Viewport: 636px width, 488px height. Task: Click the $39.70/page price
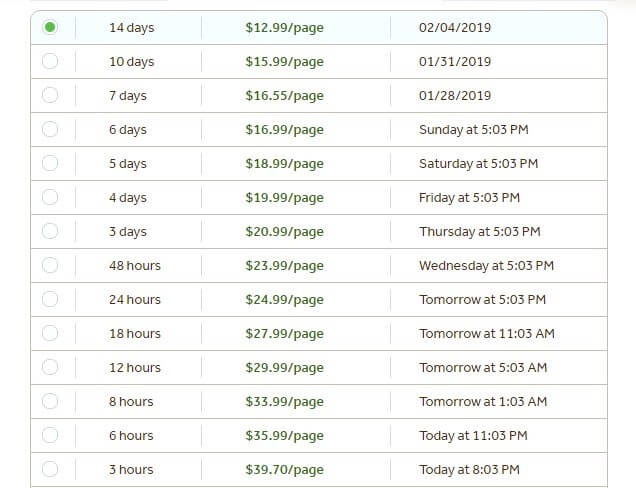pyautogui.click(x=284, y=470)
